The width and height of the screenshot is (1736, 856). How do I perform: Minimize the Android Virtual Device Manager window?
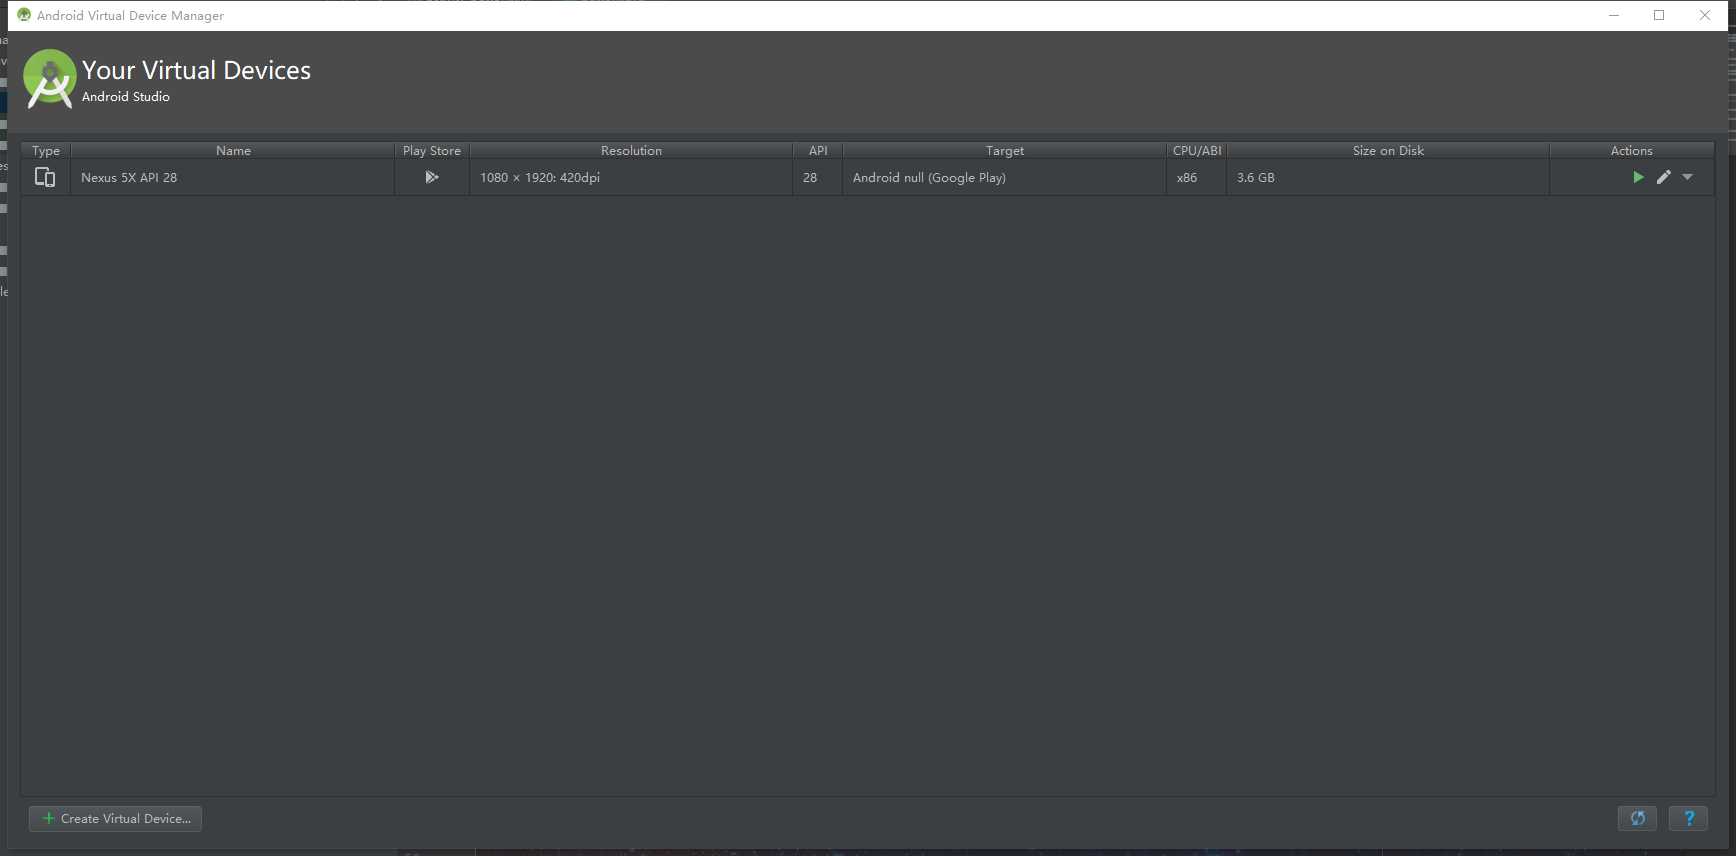[x=1614, y=15]
